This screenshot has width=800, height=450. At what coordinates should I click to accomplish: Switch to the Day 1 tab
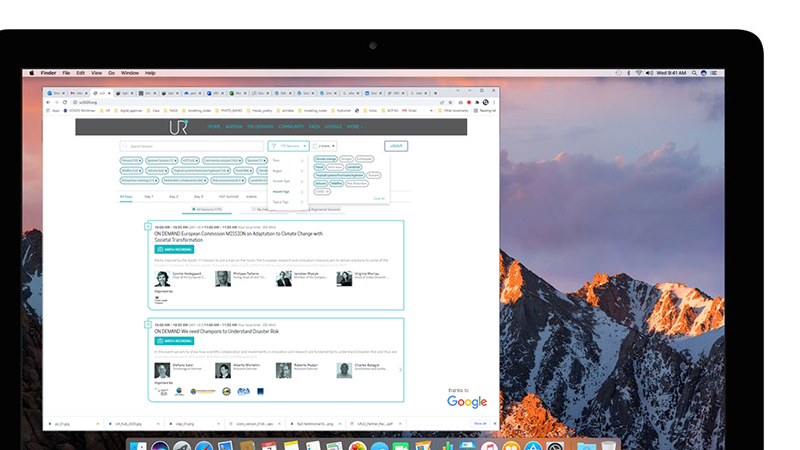point(149,197)
